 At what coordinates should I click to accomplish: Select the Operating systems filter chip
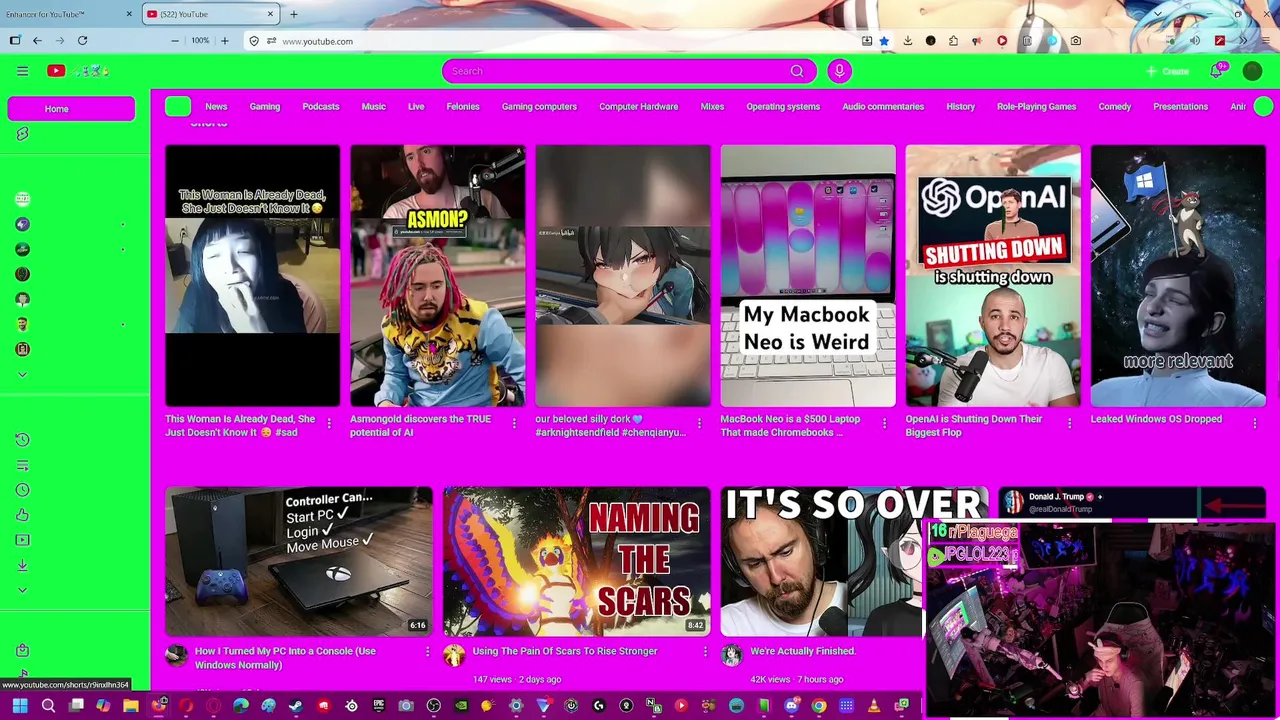(783, 107)
